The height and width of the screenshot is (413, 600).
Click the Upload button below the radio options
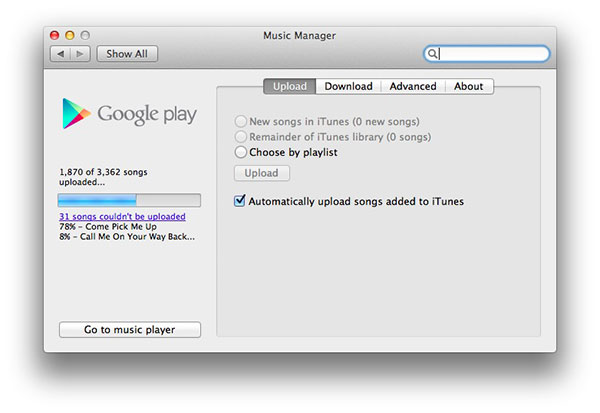pos(262,173)
